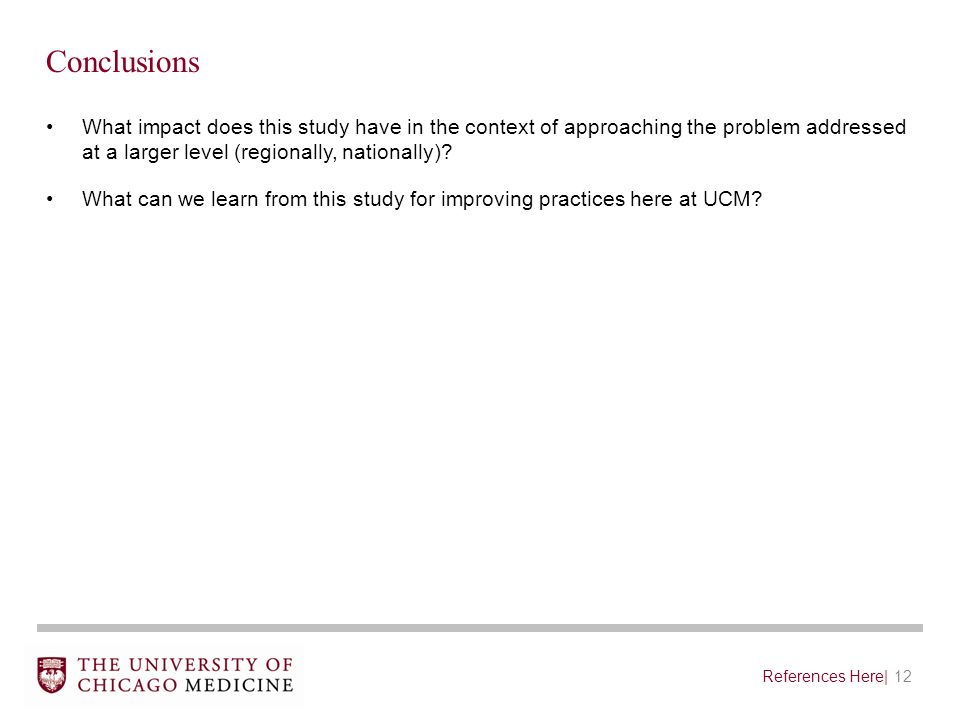
Task: Click the 'THE UNIVERSITY OF' logo text
Action: coord(185,665)
